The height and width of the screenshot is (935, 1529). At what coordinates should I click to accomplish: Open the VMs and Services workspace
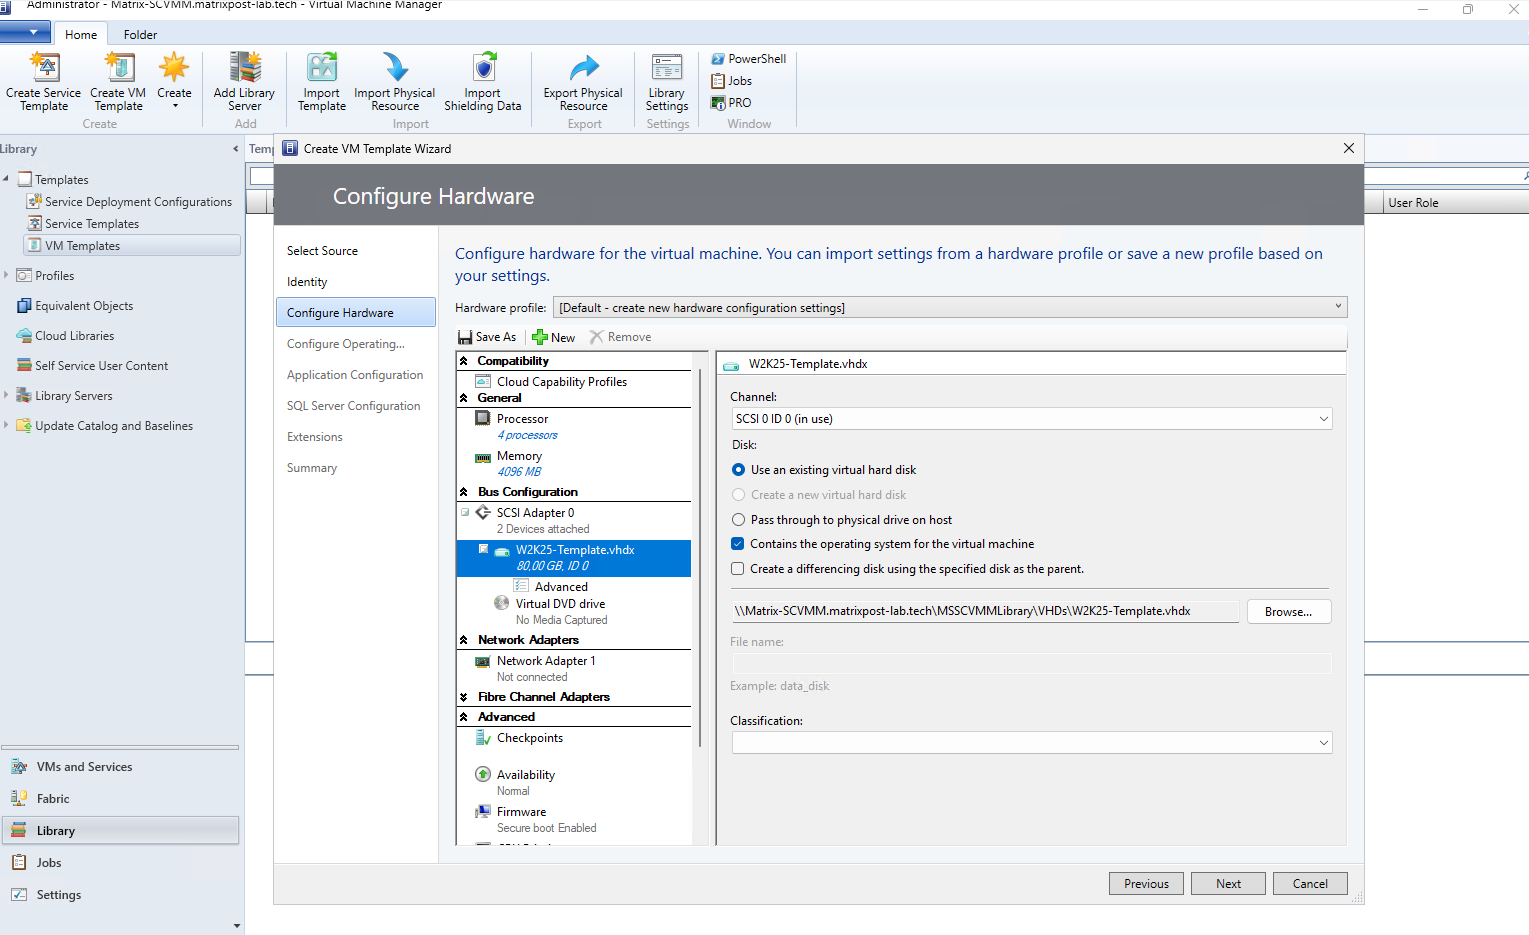[x=120, y=767]
